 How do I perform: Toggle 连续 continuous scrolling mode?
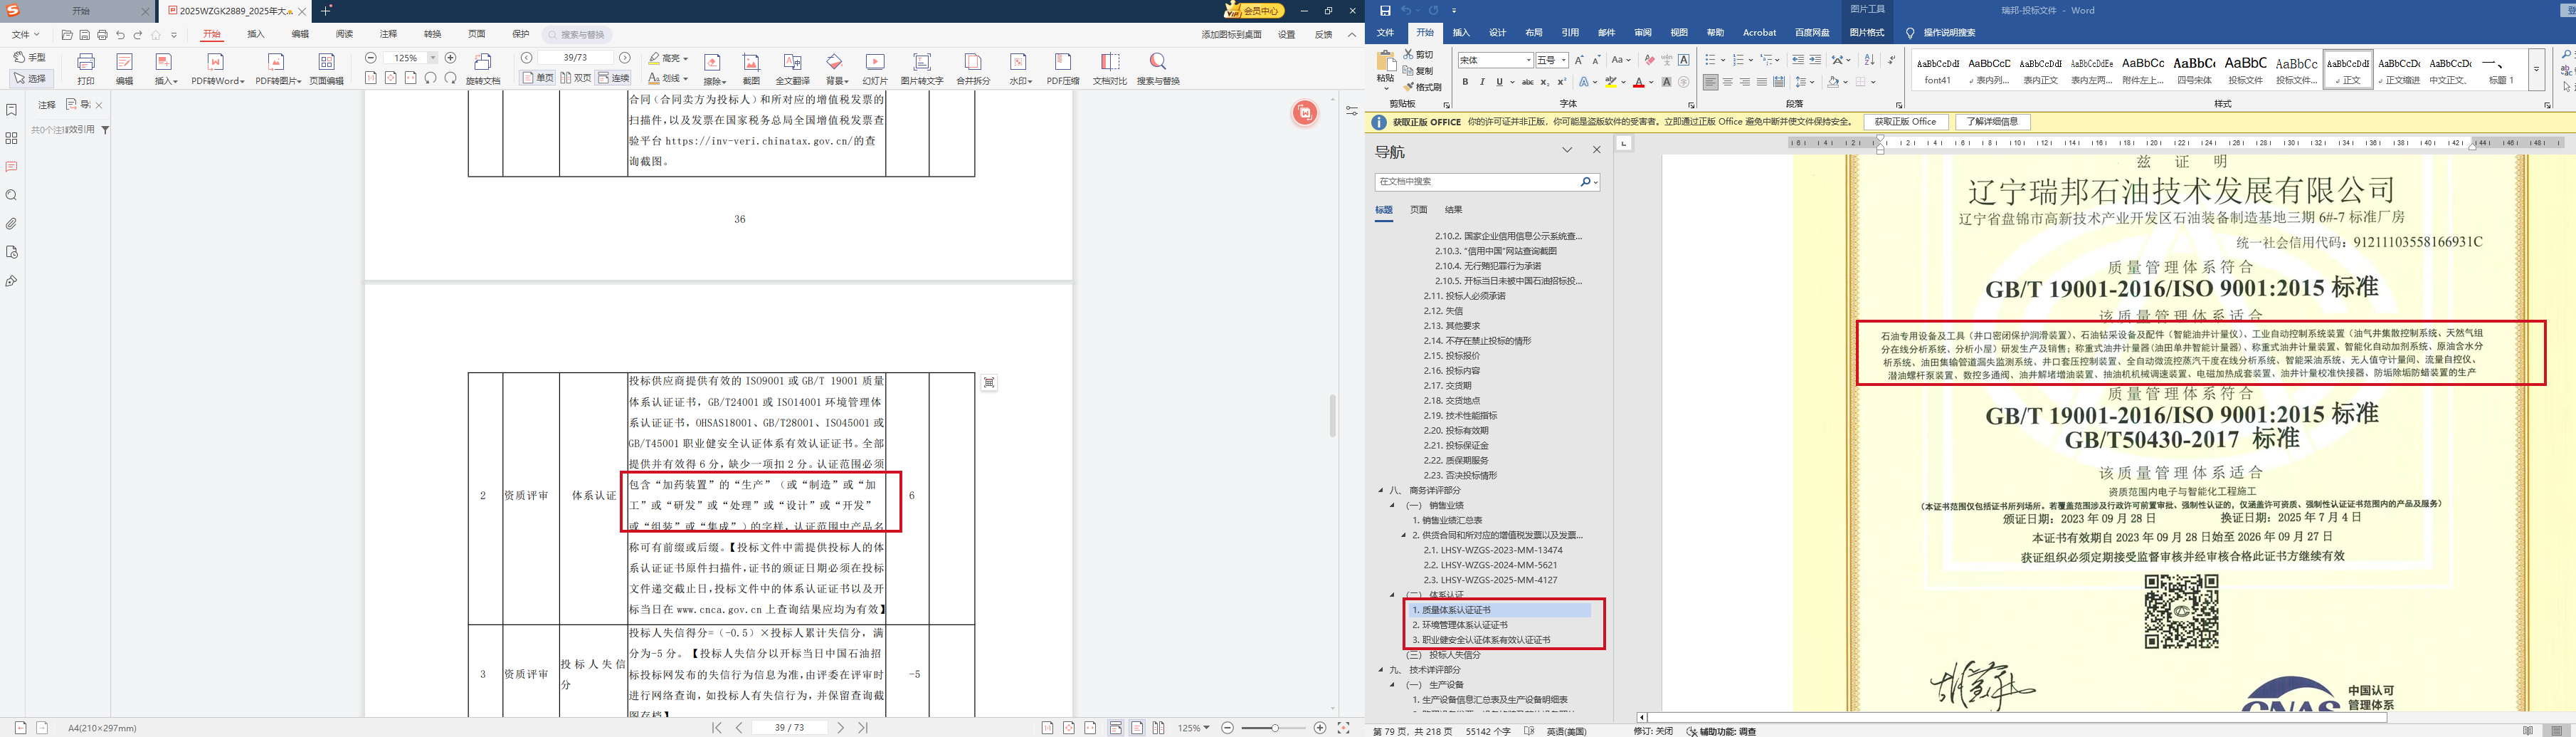(x=614, y=78)
